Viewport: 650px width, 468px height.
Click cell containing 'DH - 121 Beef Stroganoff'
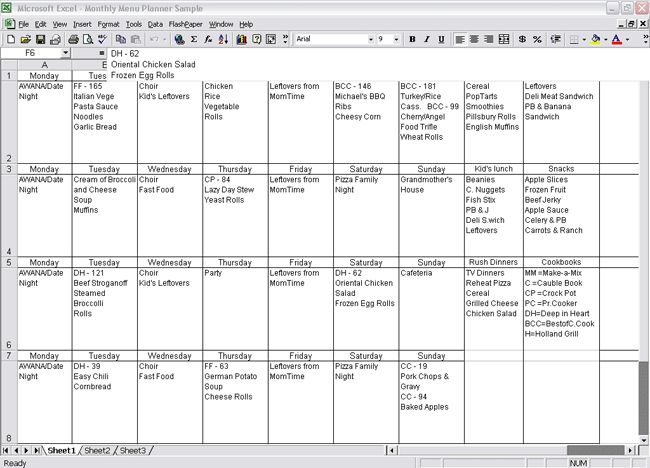pos(104,308)
